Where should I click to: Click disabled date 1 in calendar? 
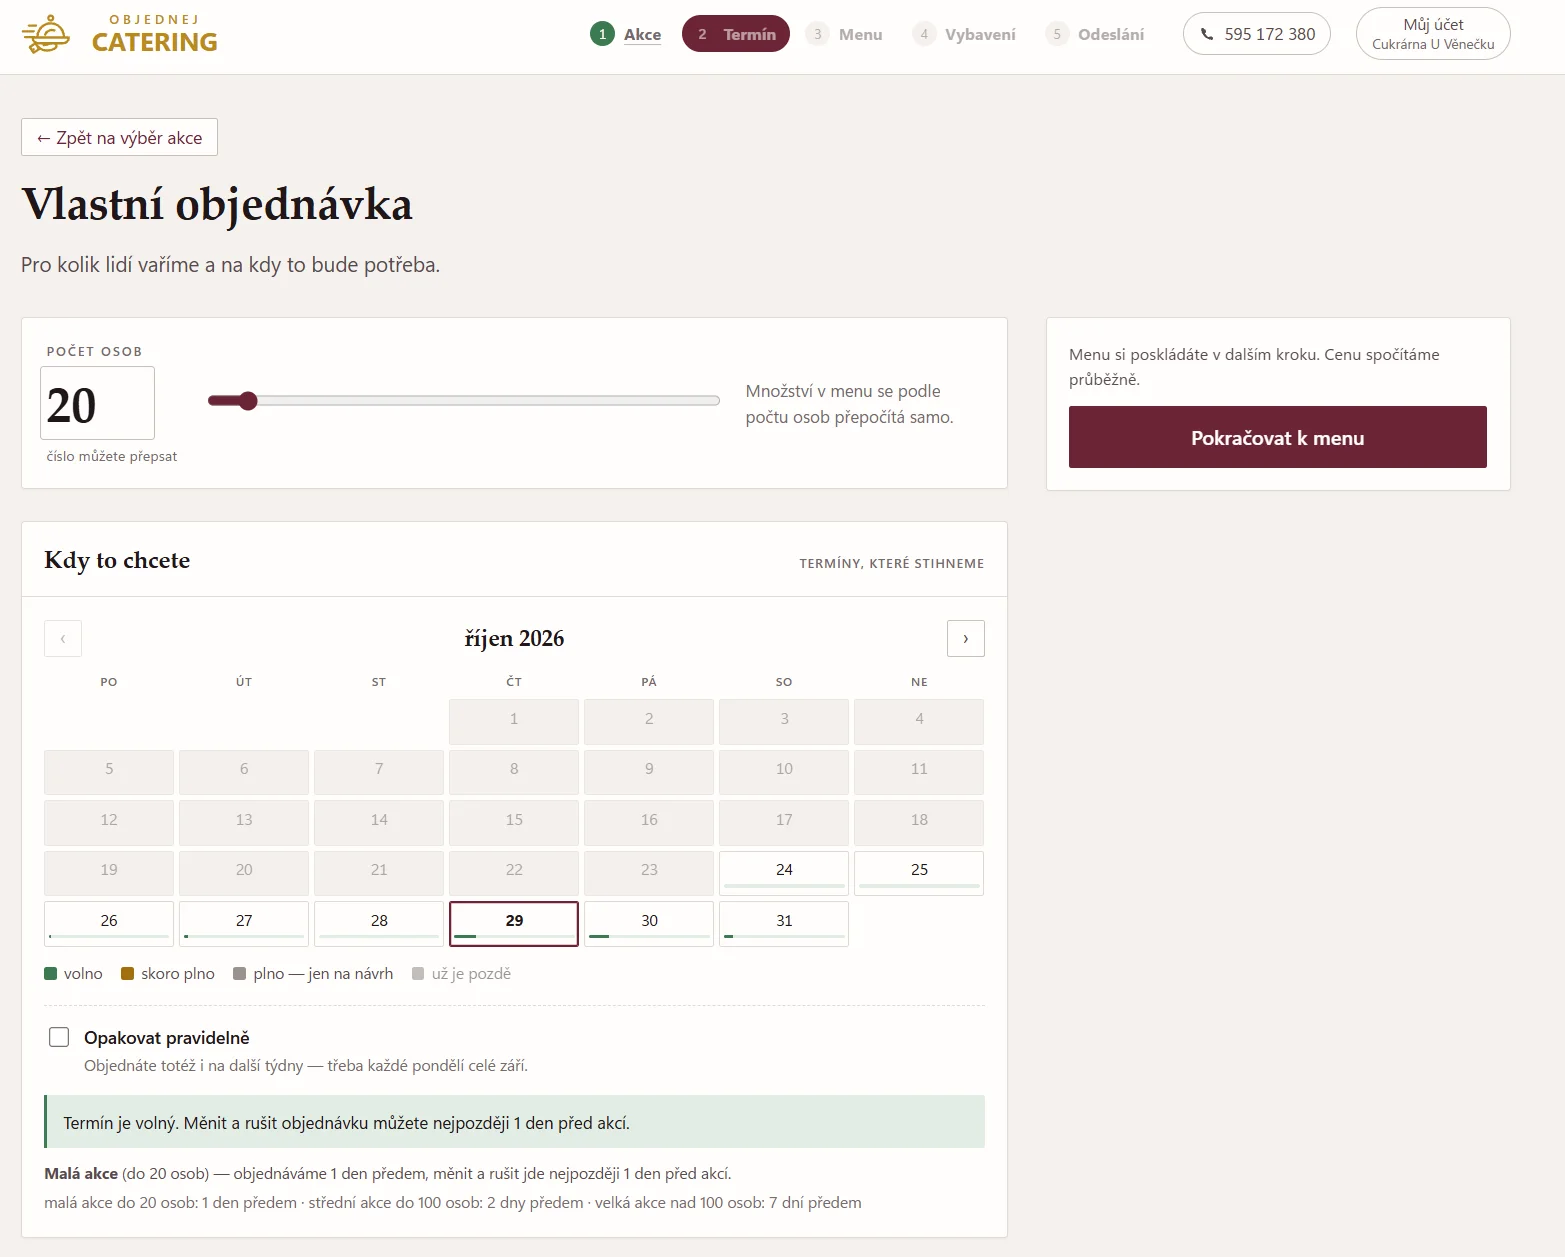(514, 721)
